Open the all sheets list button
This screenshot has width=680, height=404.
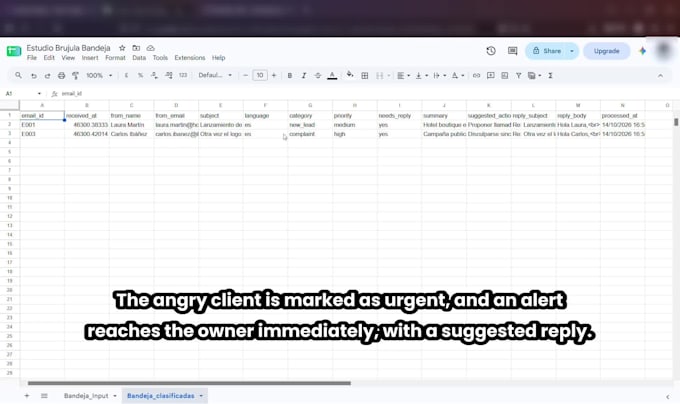coord(44,396)
